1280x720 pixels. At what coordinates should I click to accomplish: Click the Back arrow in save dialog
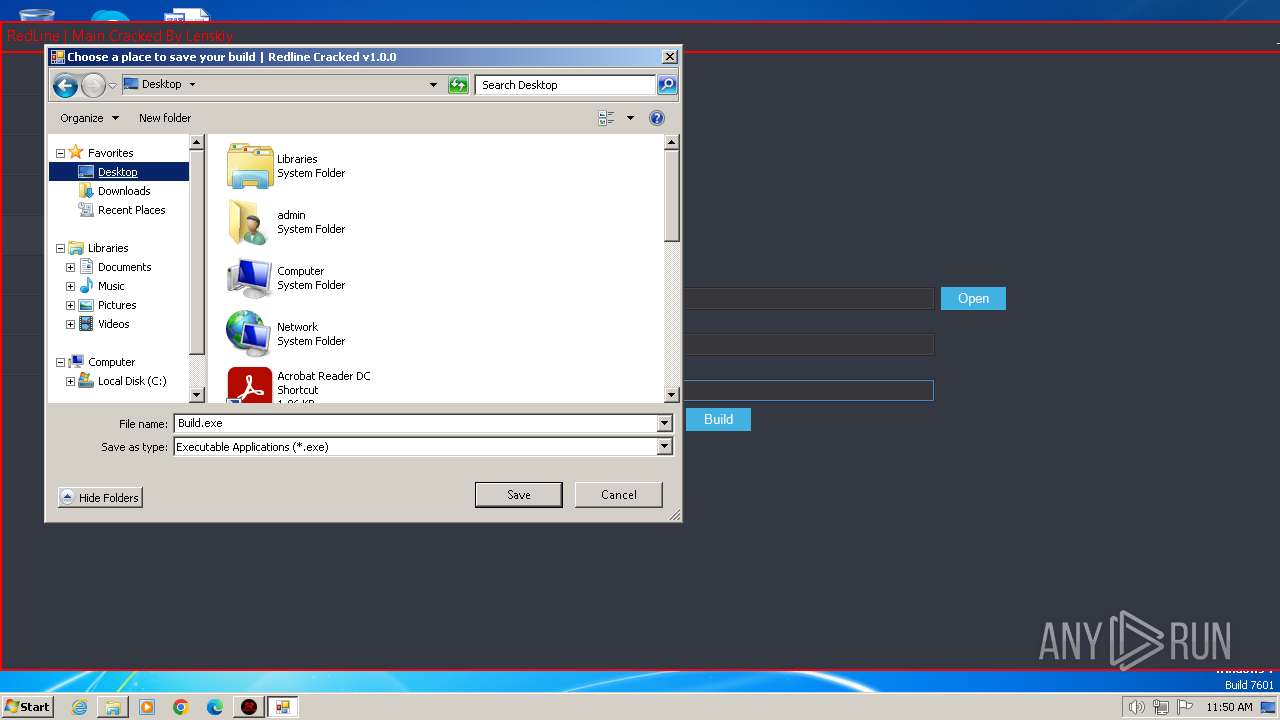tap(66, 85)
